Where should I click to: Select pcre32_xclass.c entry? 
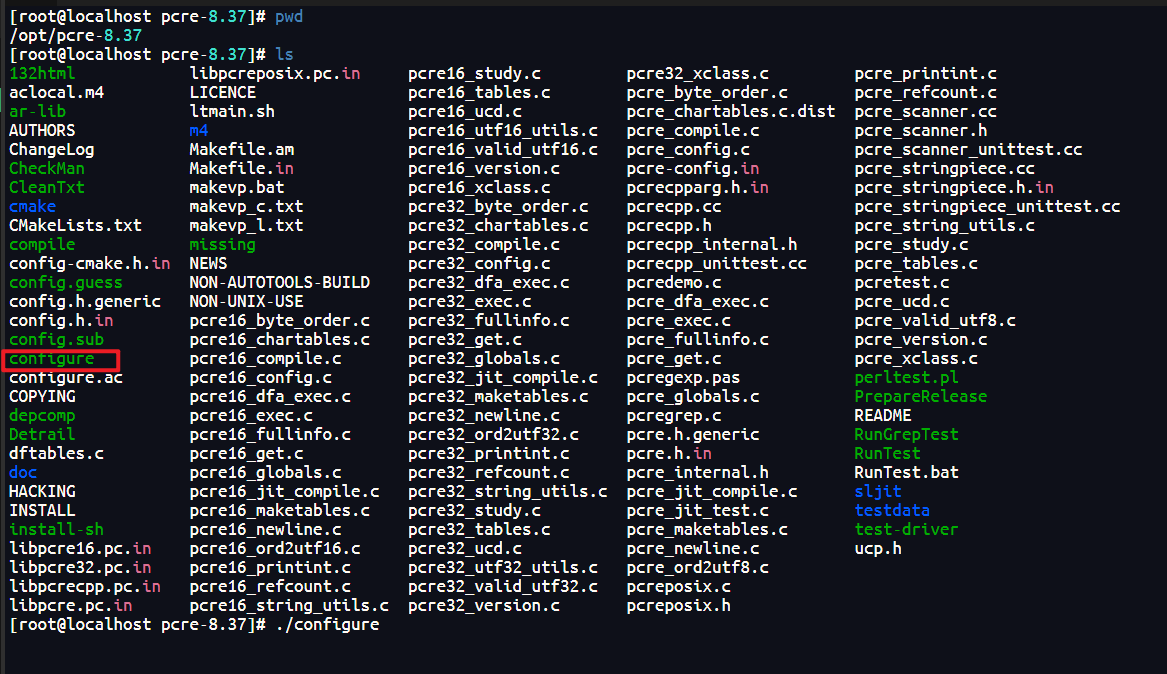pyautogui.click(x=697, y=74)
